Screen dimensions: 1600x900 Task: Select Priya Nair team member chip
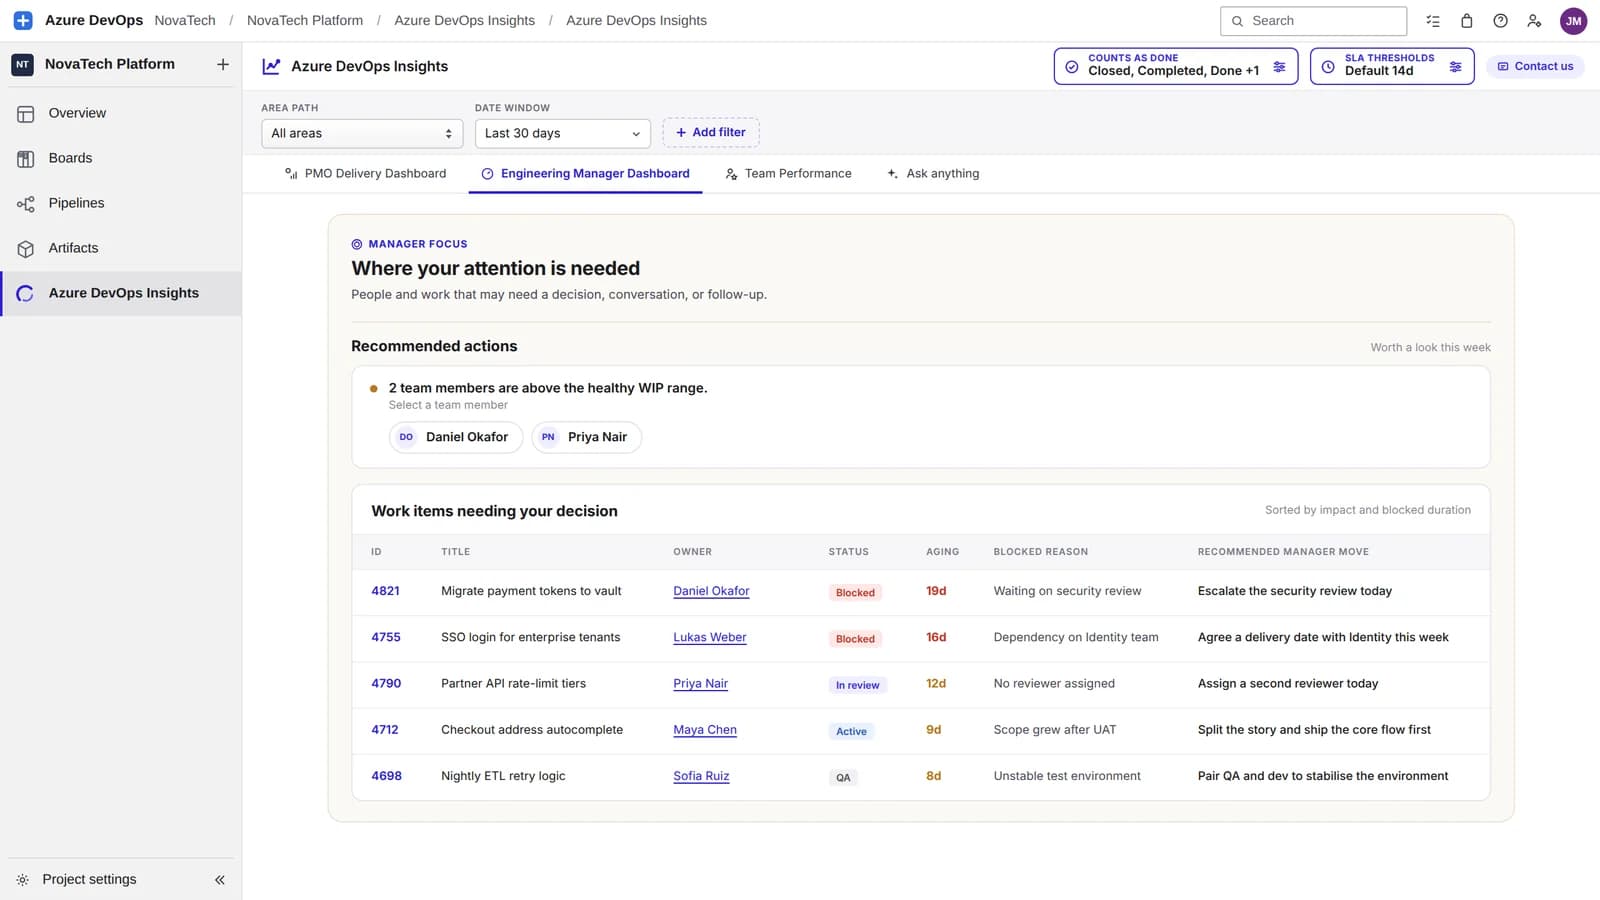click(x=587, y=437)
